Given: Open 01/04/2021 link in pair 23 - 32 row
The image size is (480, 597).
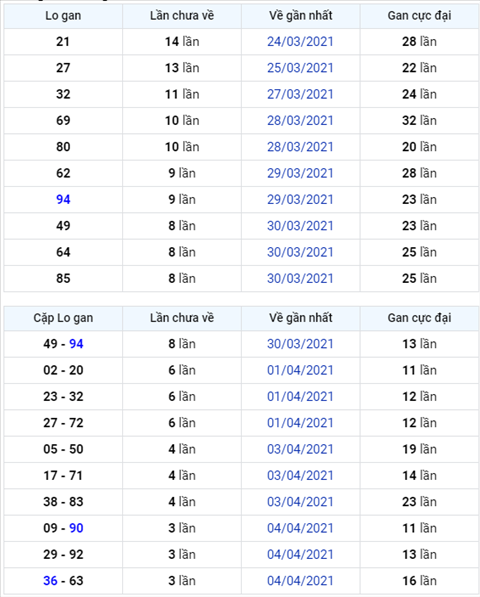Looking at the screenshot, I should pyautogui.click(x=300, y=396).
